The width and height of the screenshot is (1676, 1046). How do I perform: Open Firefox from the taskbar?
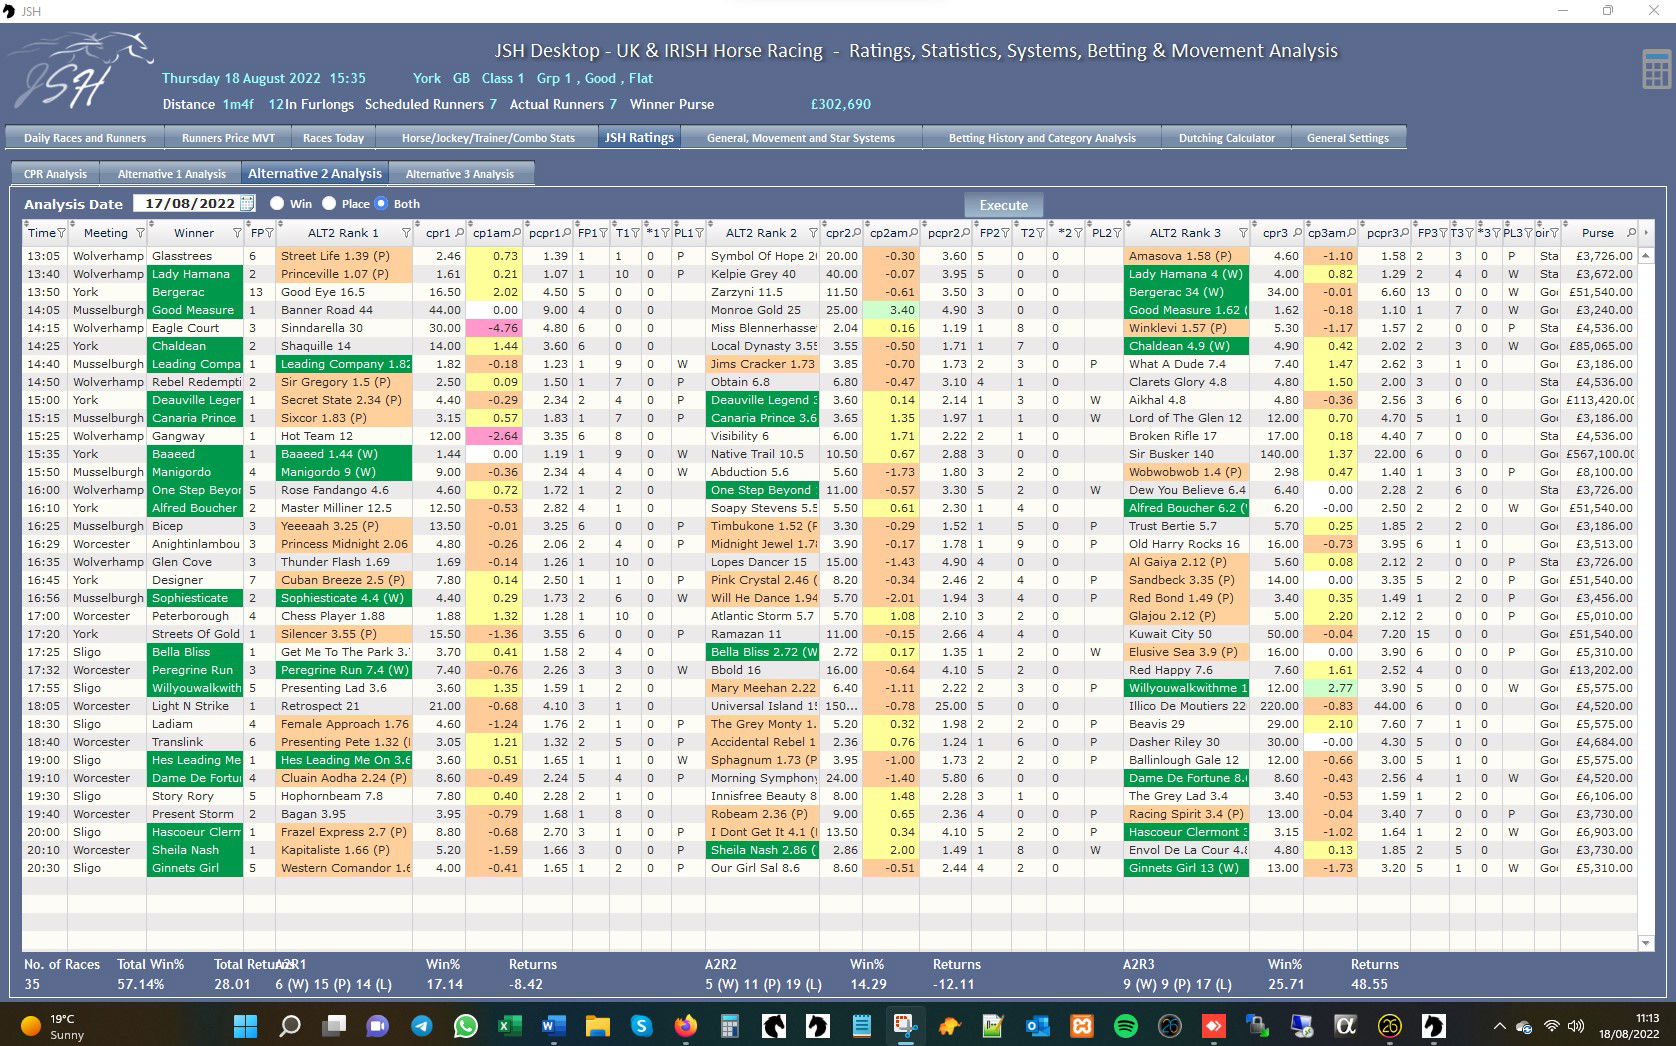point(685,1025)
